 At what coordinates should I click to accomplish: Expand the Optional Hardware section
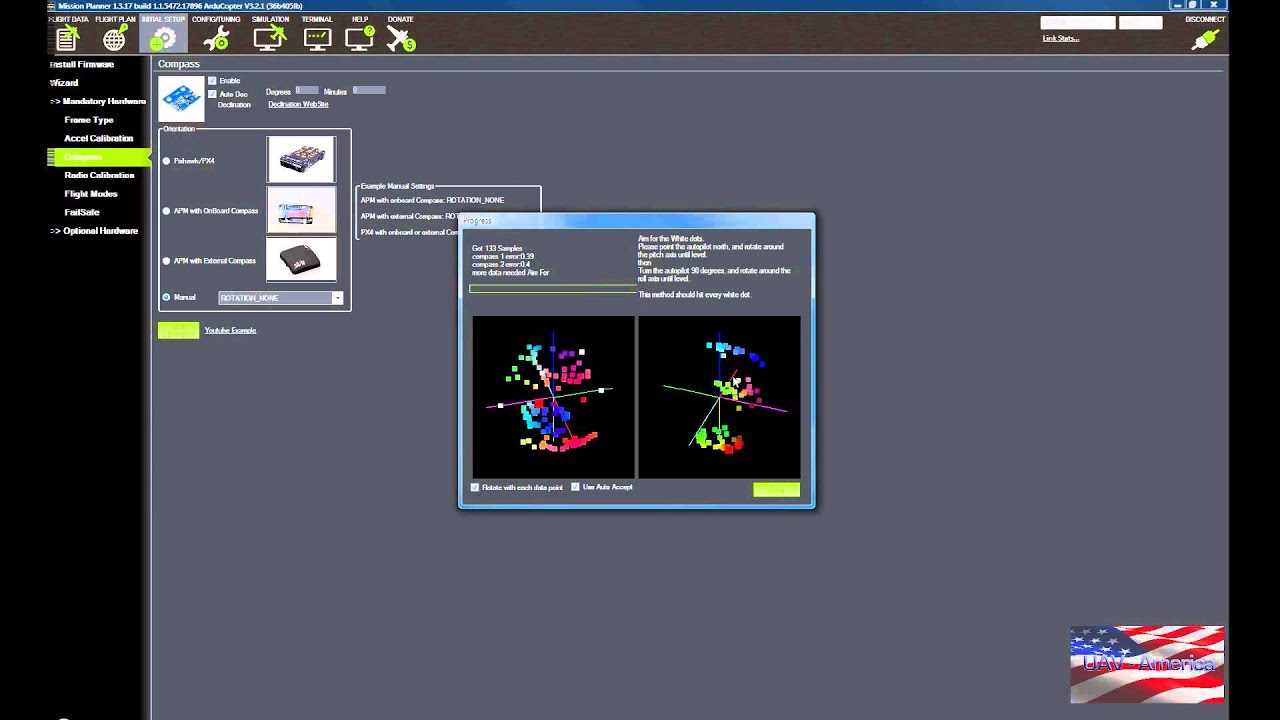[x=94, y=231]
